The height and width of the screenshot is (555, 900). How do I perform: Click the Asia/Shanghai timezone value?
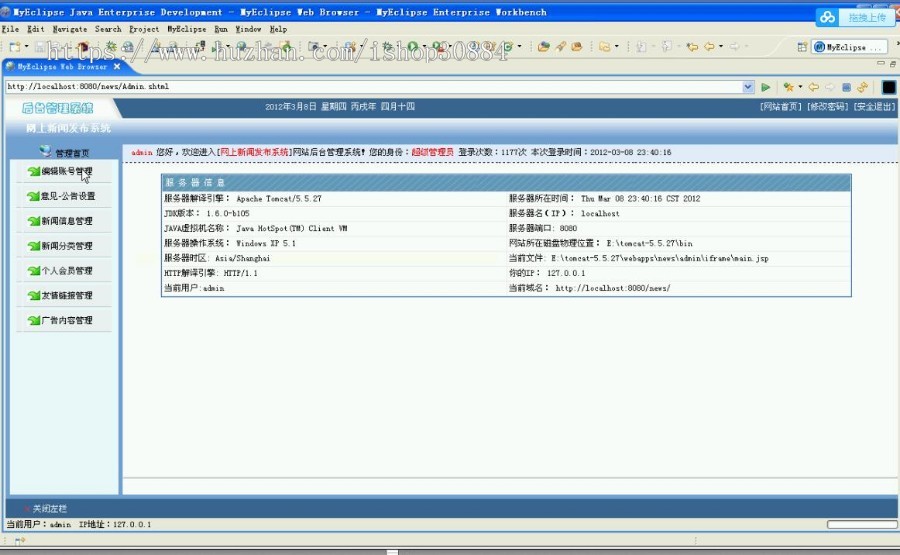pos(242,258)
